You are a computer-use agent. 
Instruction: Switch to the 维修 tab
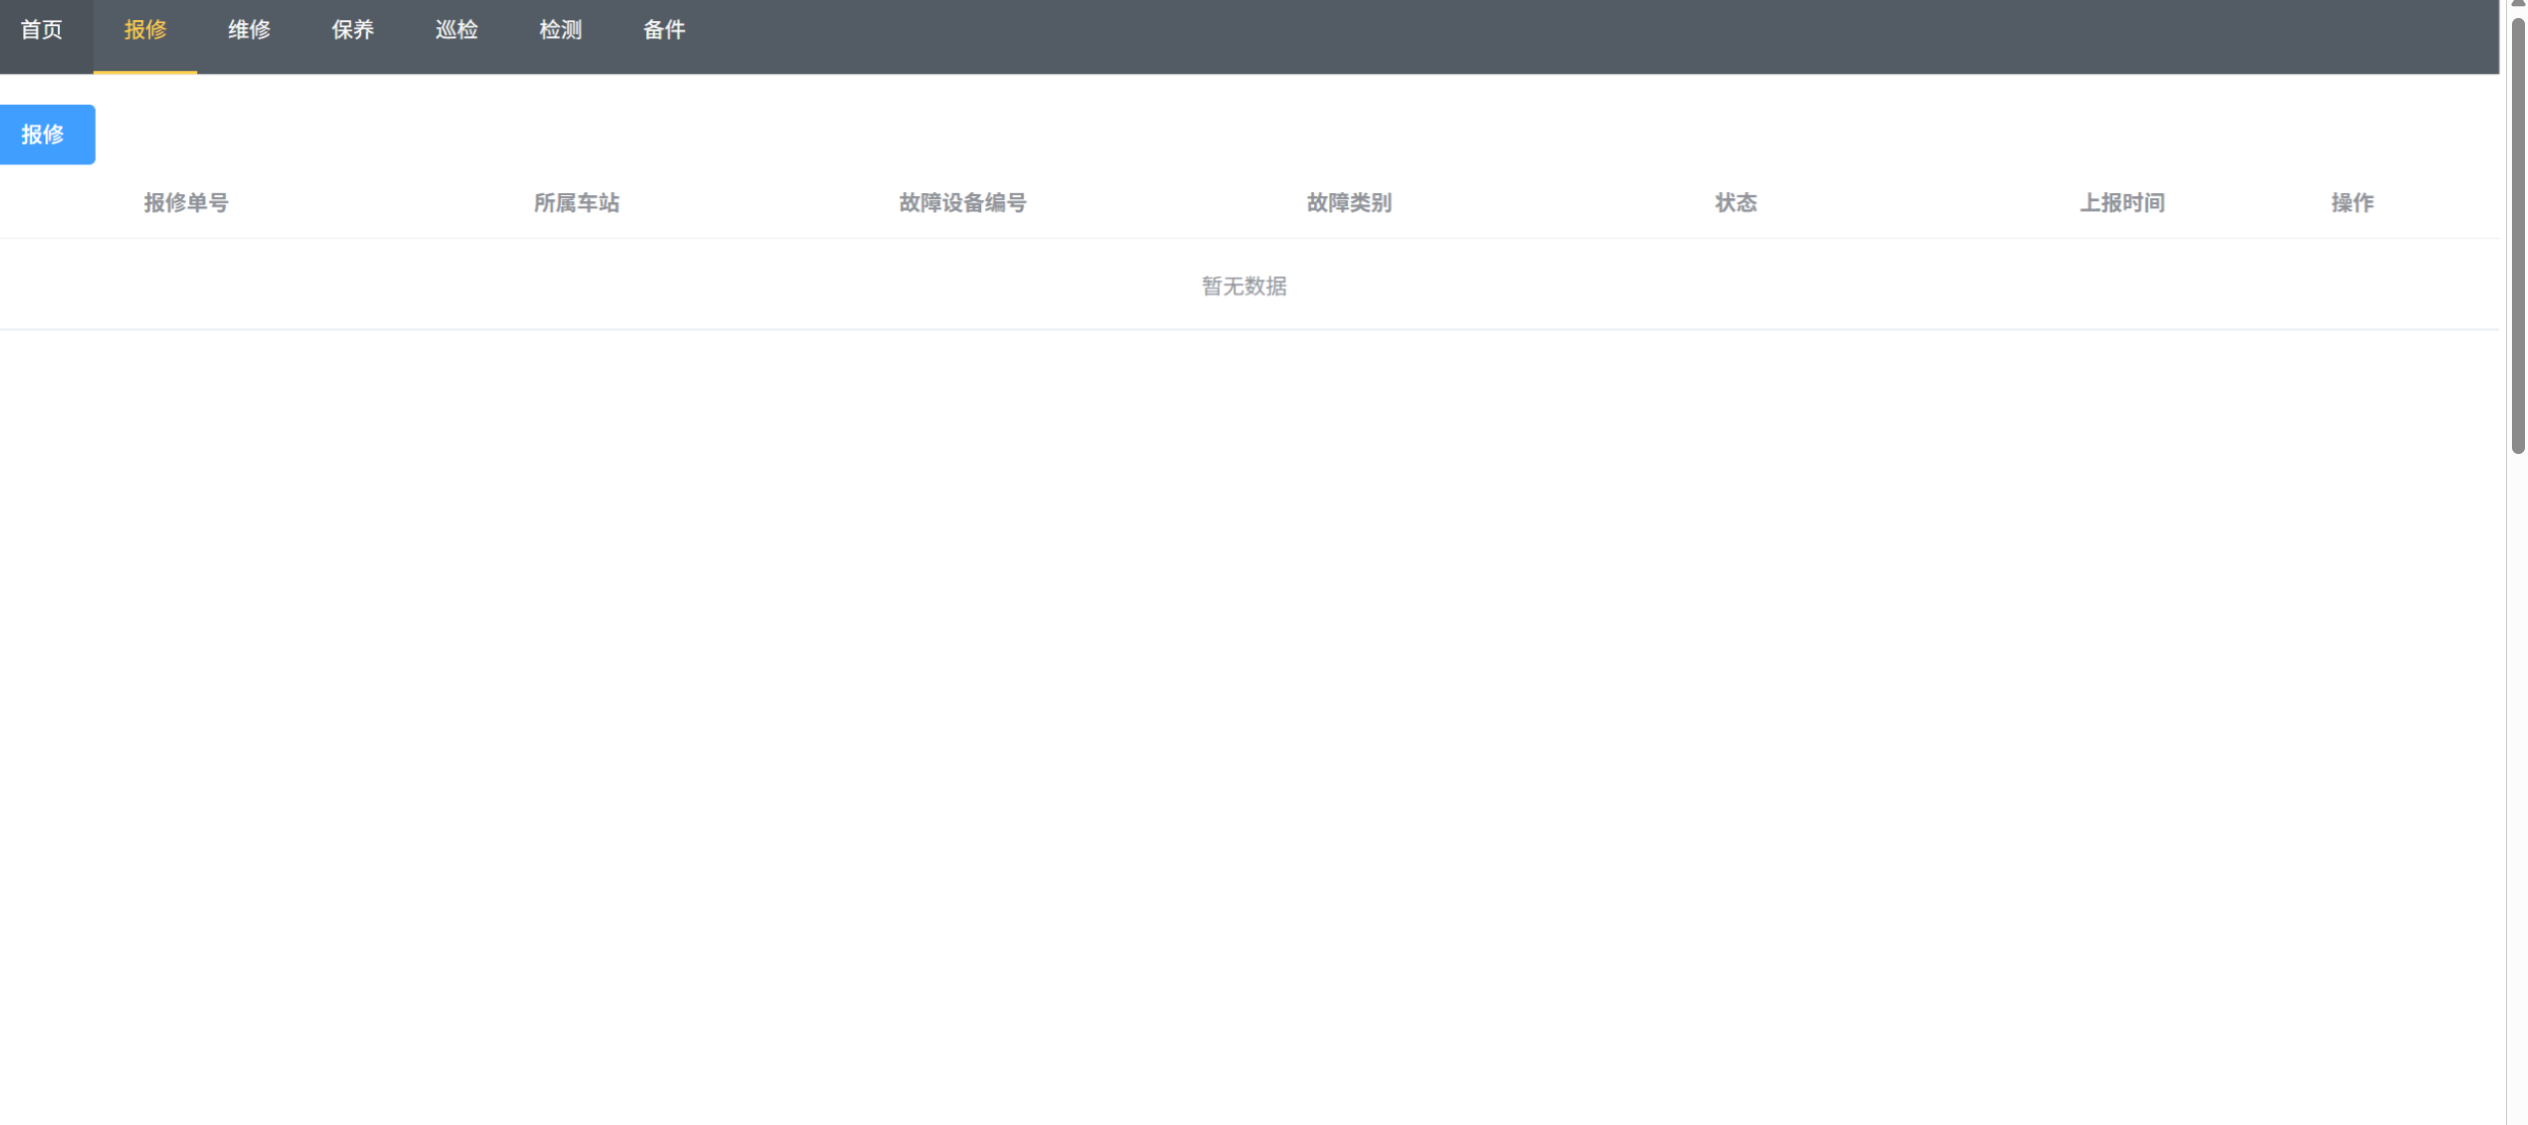point(249,30)
